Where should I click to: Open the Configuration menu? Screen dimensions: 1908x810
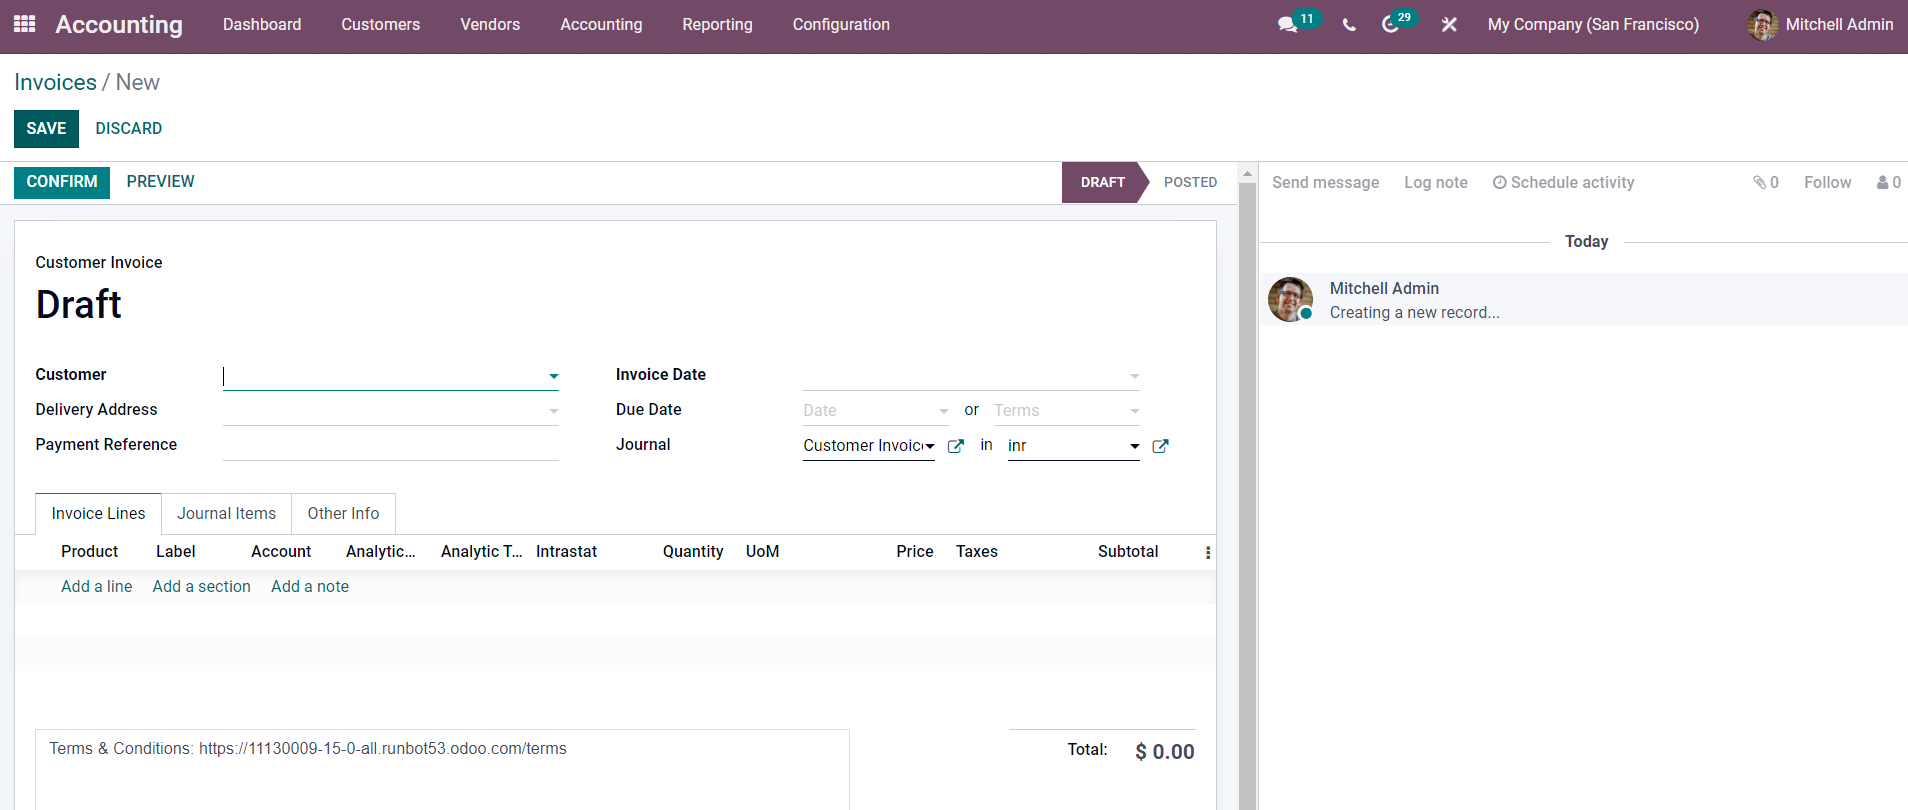click(841, 25)
